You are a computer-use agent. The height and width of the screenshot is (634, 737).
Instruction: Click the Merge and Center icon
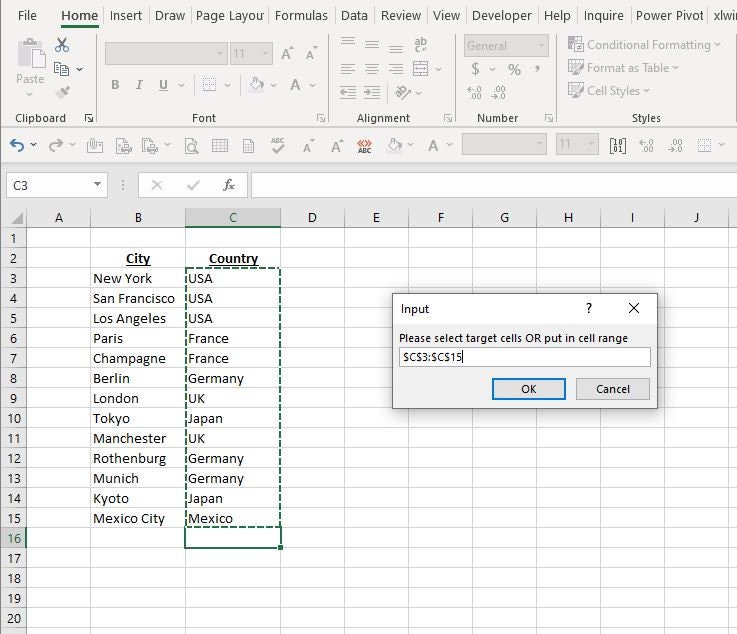click(420, 69)
